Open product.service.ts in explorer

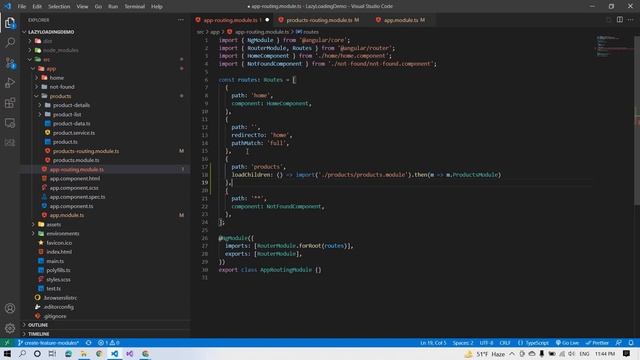(73, 133)
